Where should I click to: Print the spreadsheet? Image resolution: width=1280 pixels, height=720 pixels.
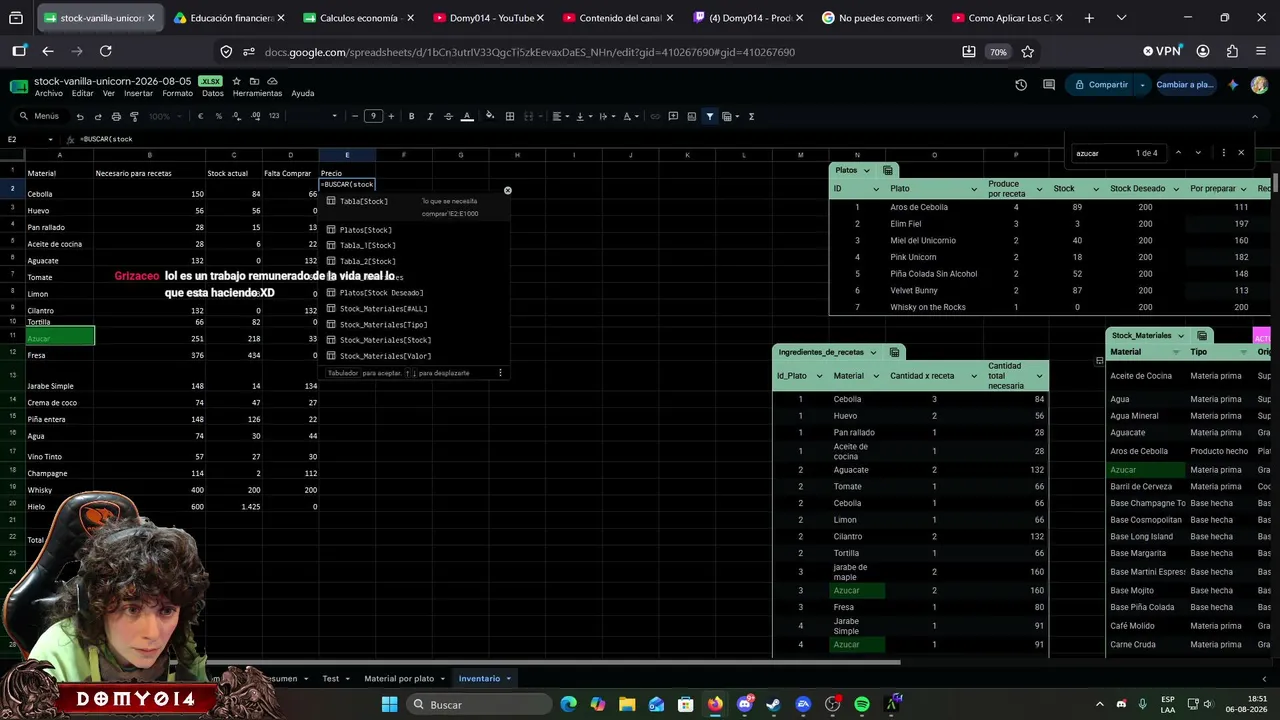point(116,116)
